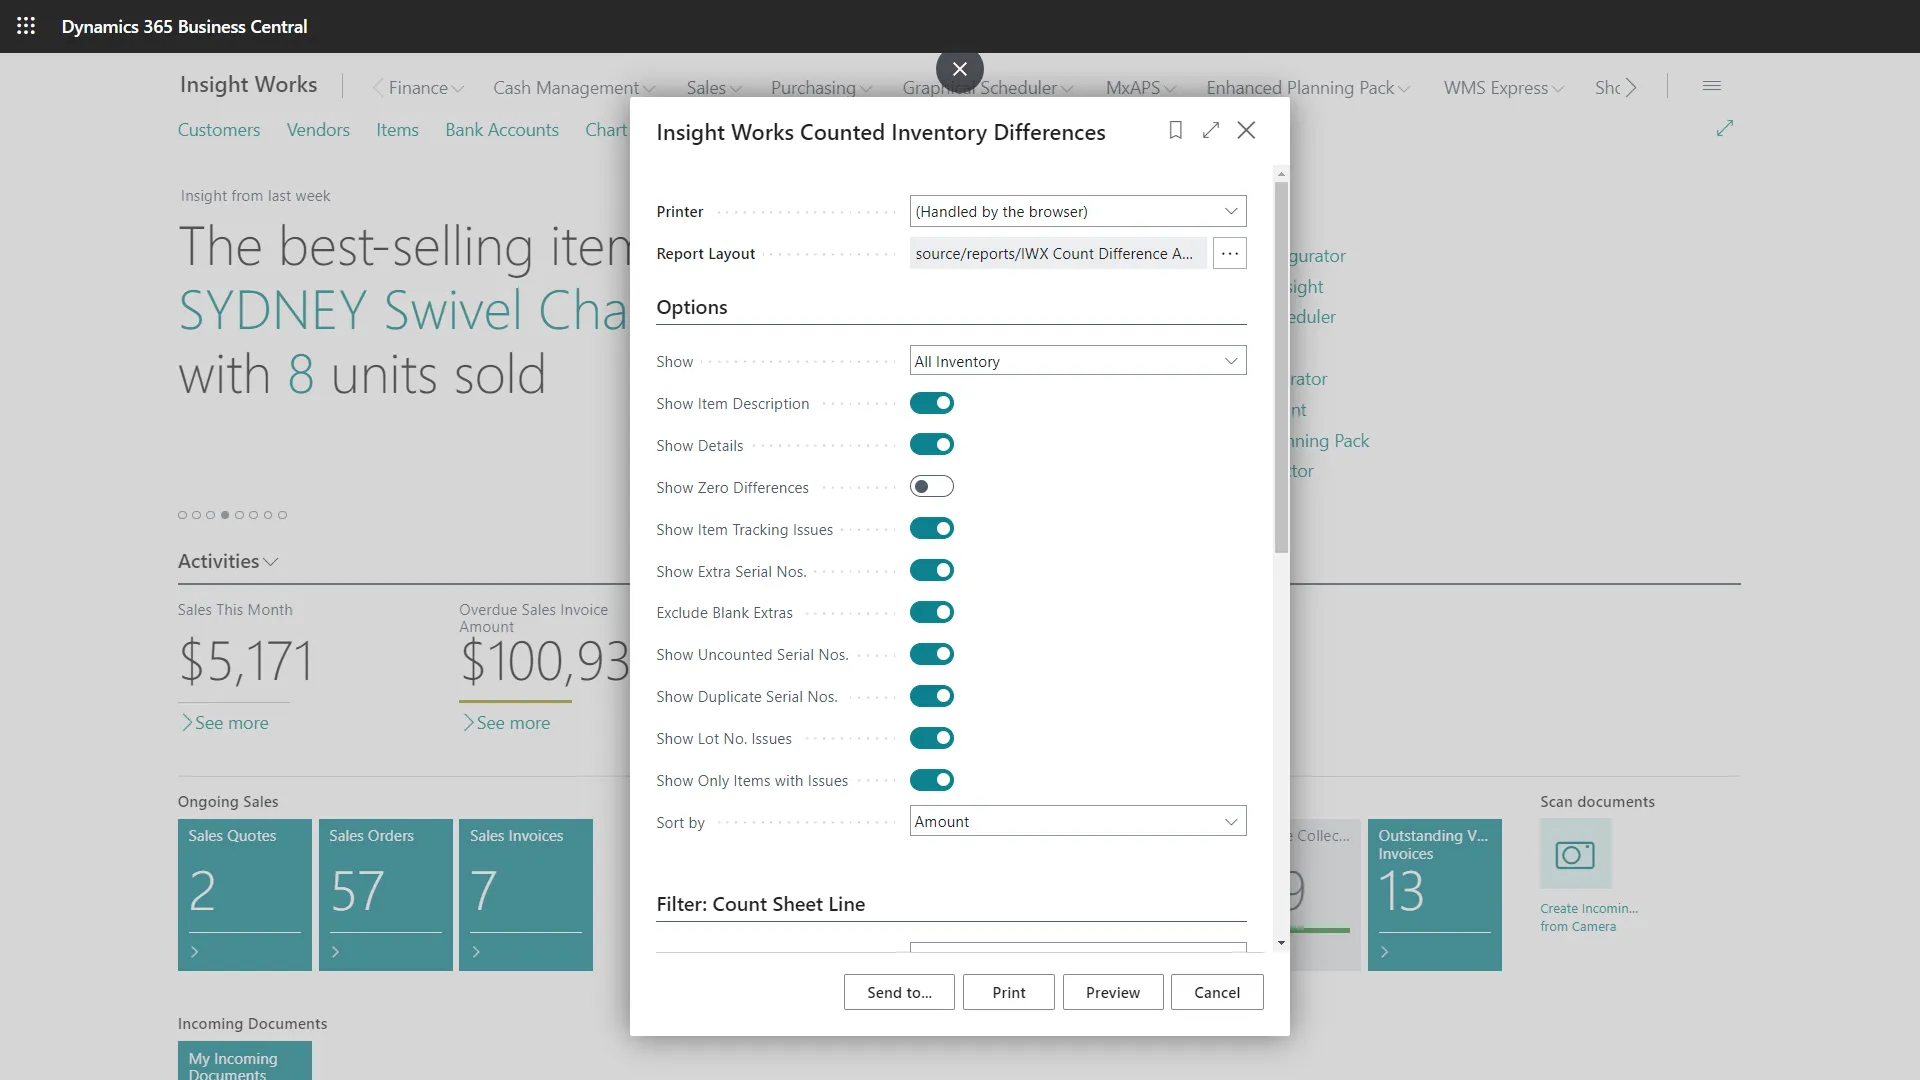
Task: Click the dialog vertical scrollbar thumb
Action: pos(1281,365)
